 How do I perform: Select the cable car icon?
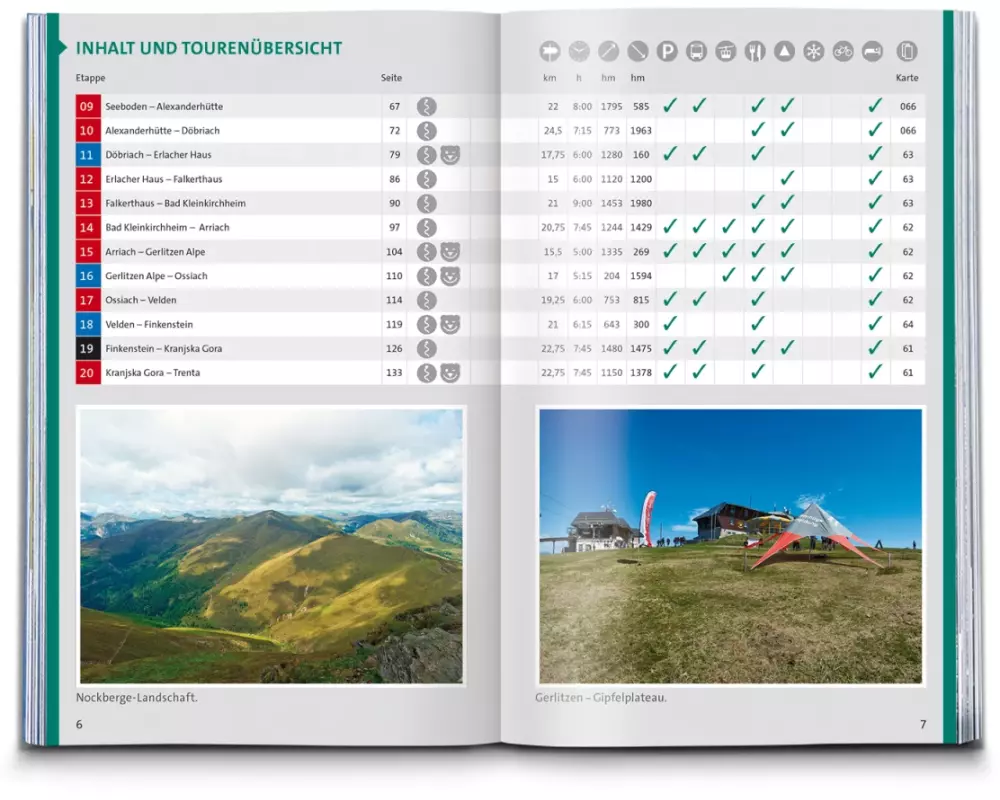726,52
